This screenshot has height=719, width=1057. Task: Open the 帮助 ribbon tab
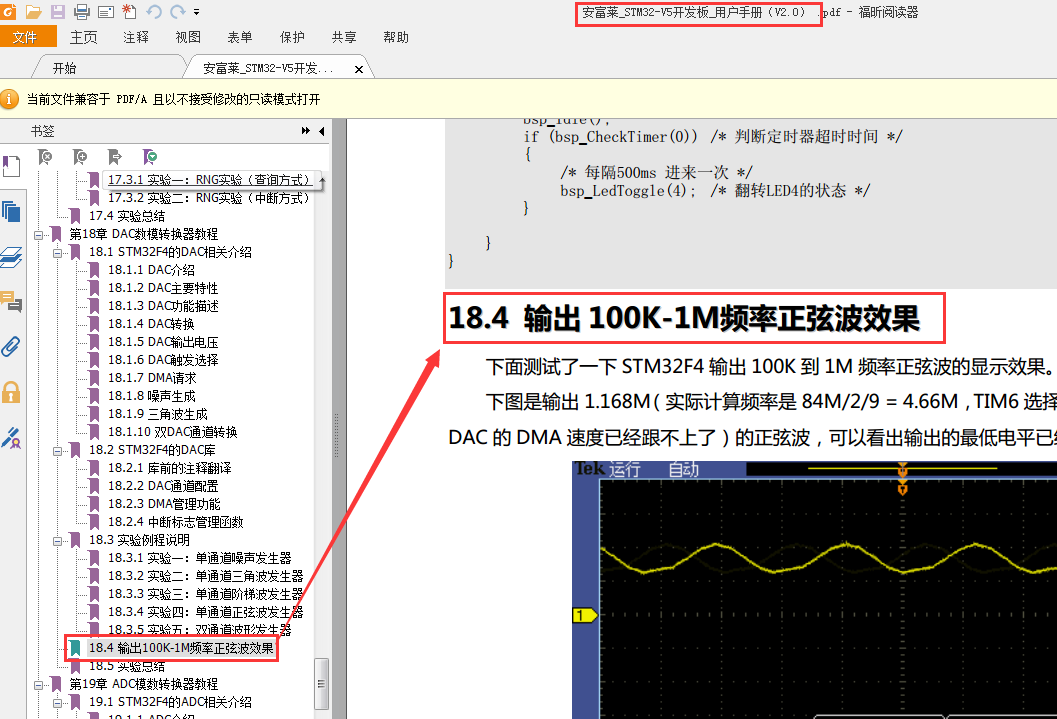coord(396,37)
